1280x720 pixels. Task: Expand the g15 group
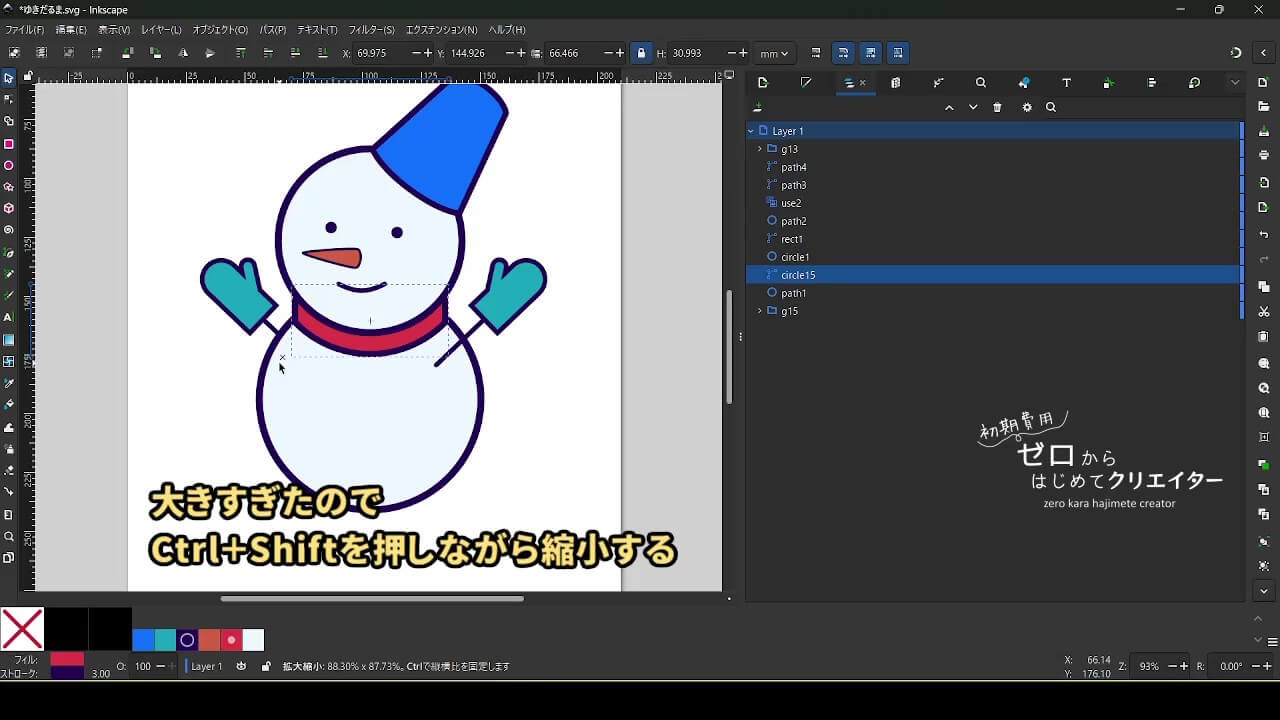coord(760,311)
